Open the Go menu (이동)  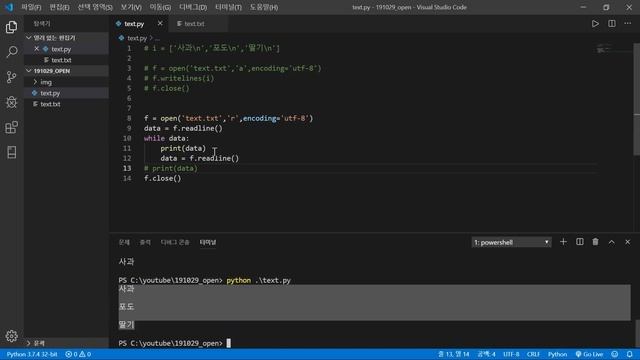160,7
